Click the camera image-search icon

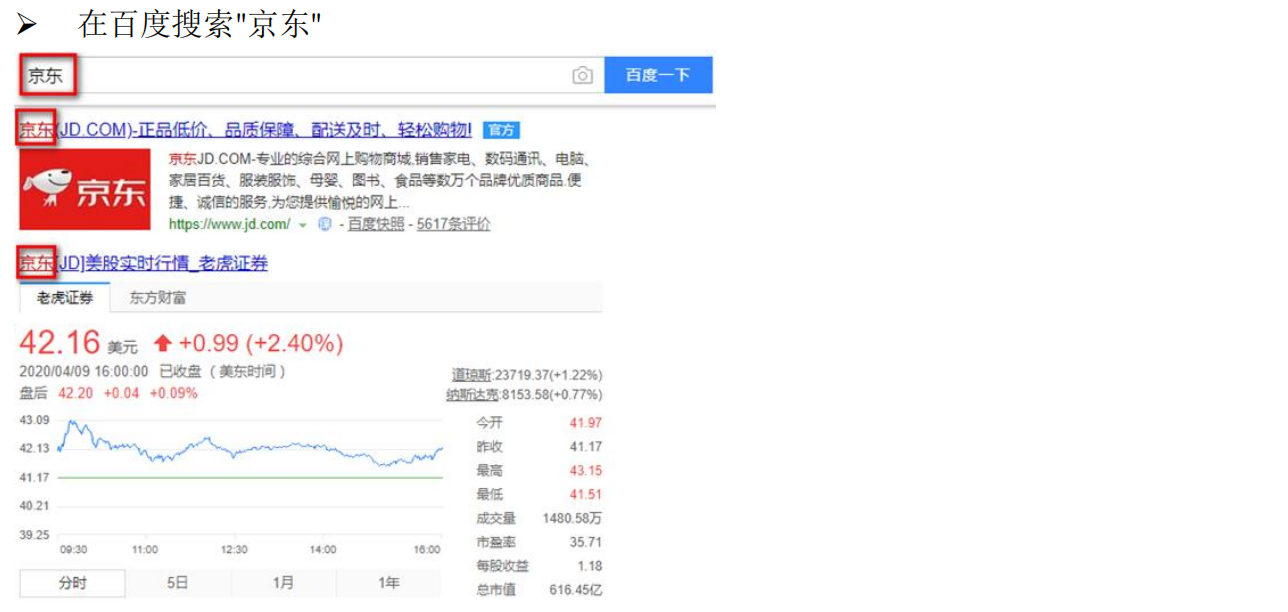point(582,76)
